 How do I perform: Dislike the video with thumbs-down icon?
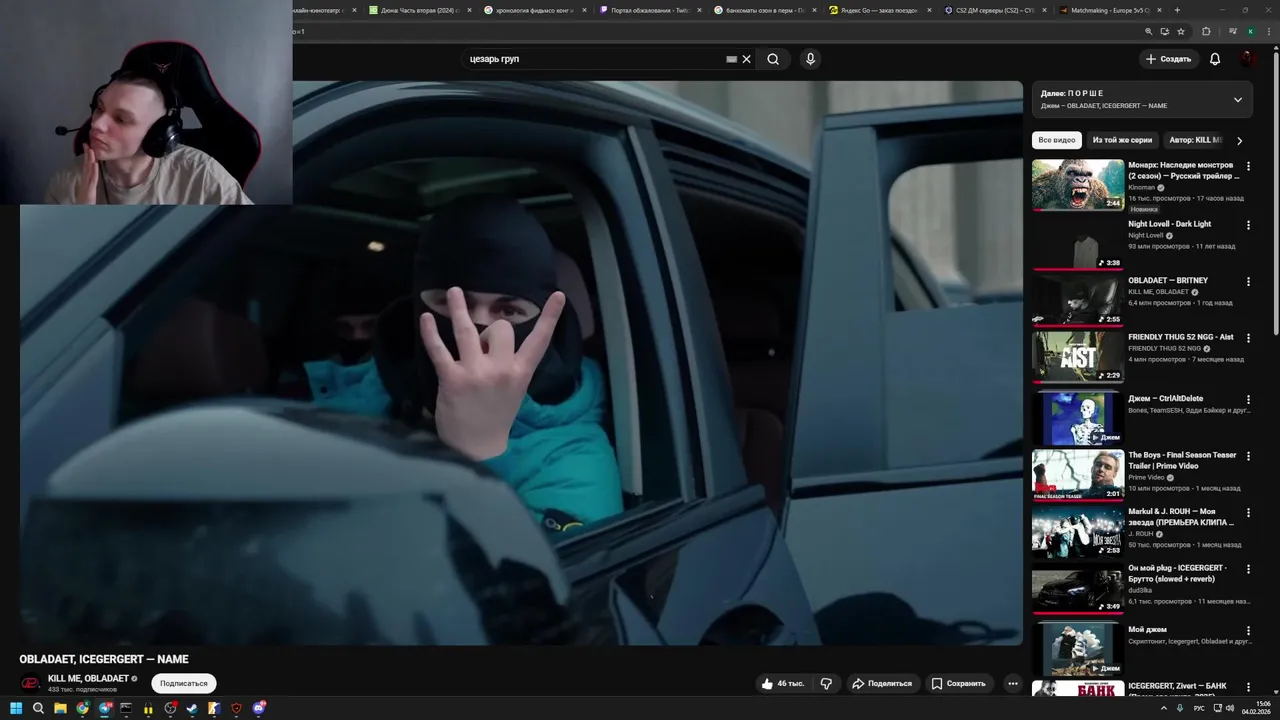[x=826, y=684]
